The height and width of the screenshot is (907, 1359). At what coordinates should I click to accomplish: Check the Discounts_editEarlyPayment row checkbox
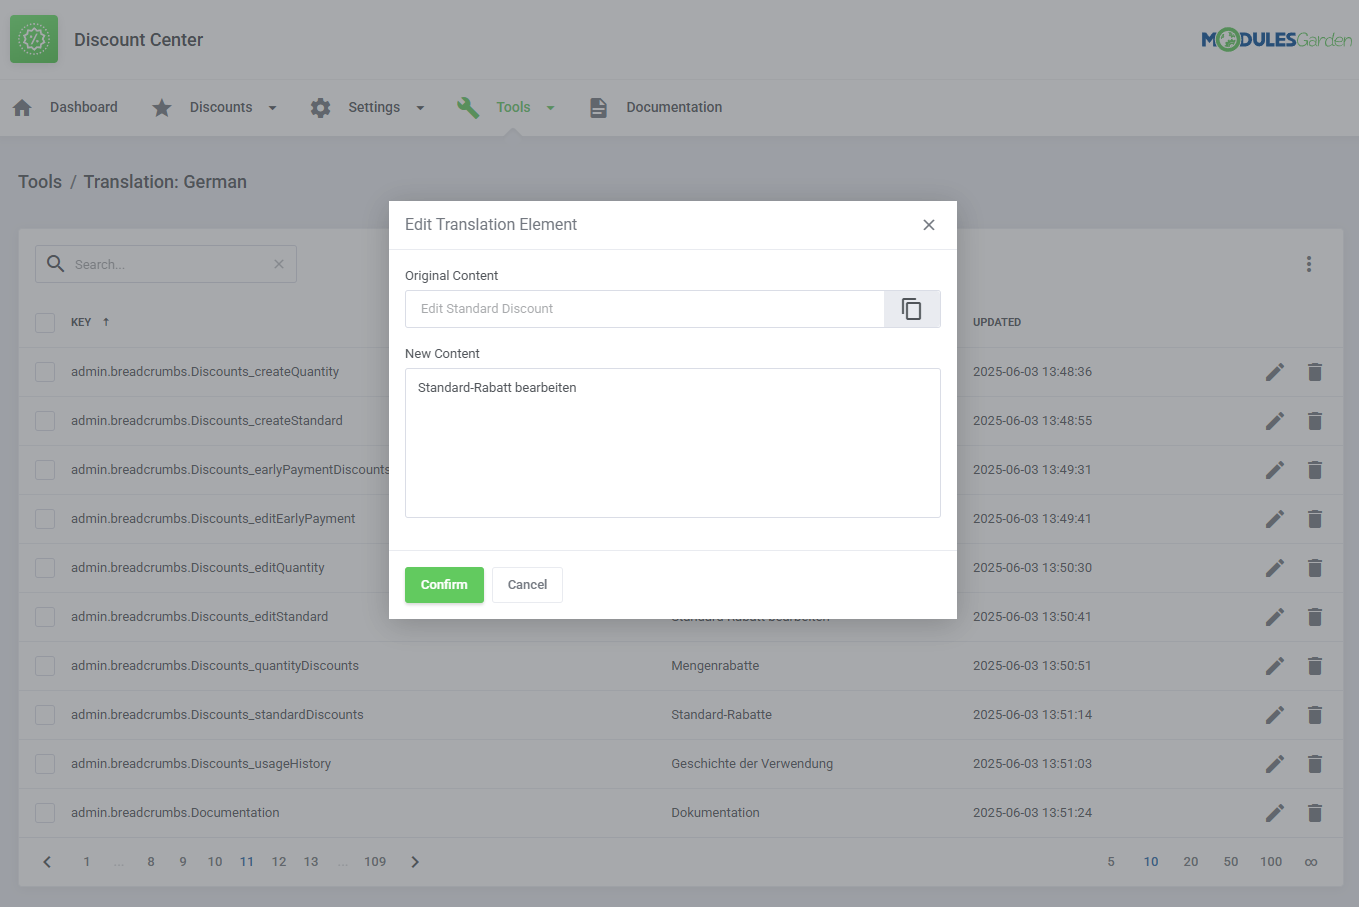tap(45, 519)
